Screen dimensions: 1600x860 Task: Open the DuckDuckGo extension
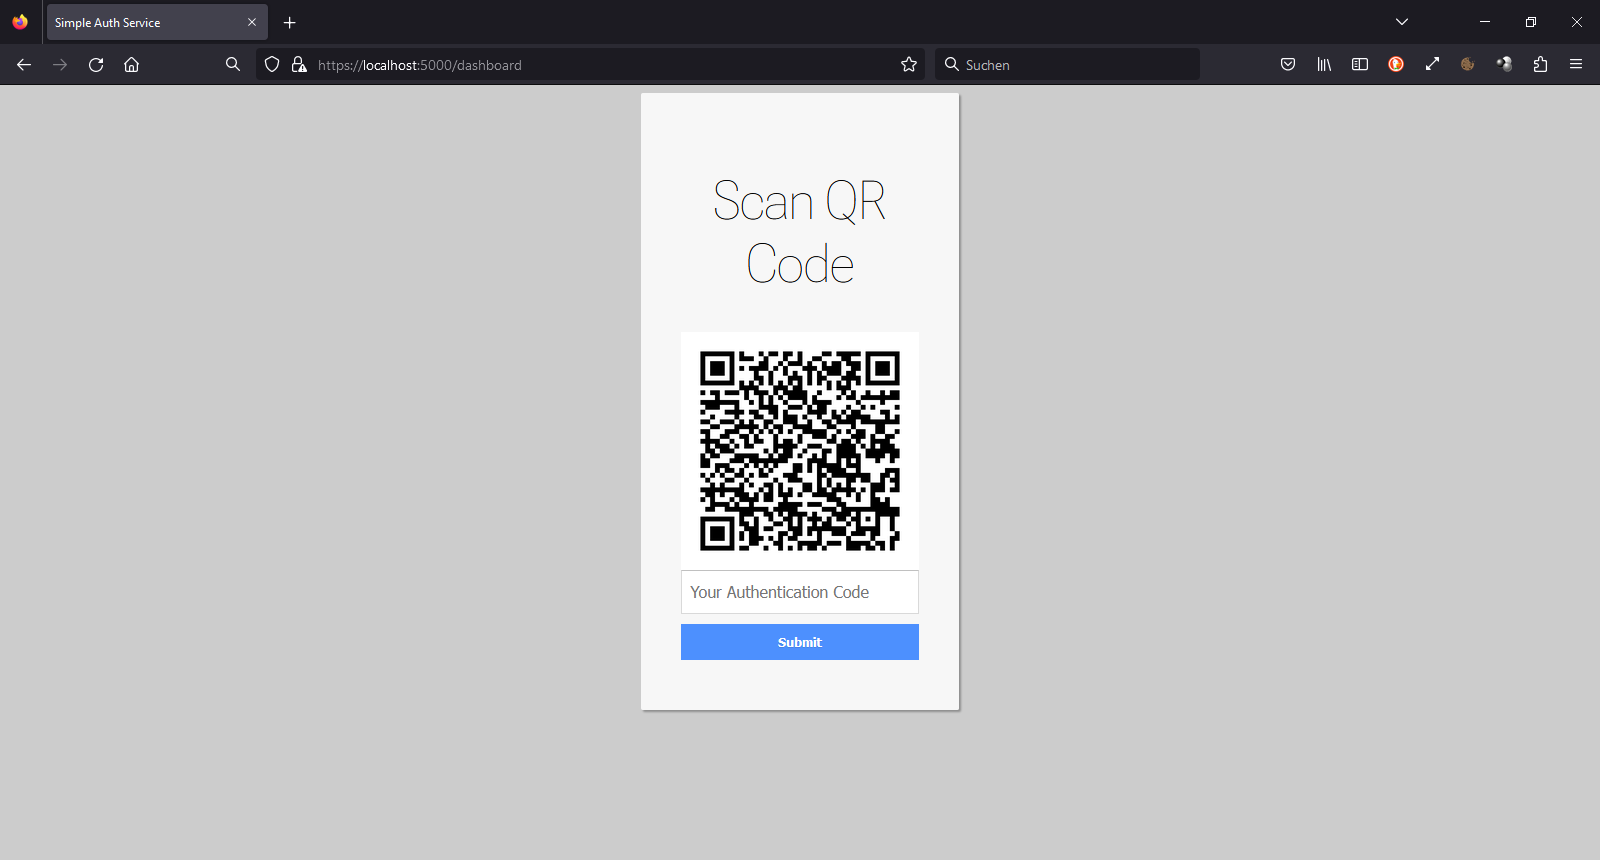pos(1396,65)
